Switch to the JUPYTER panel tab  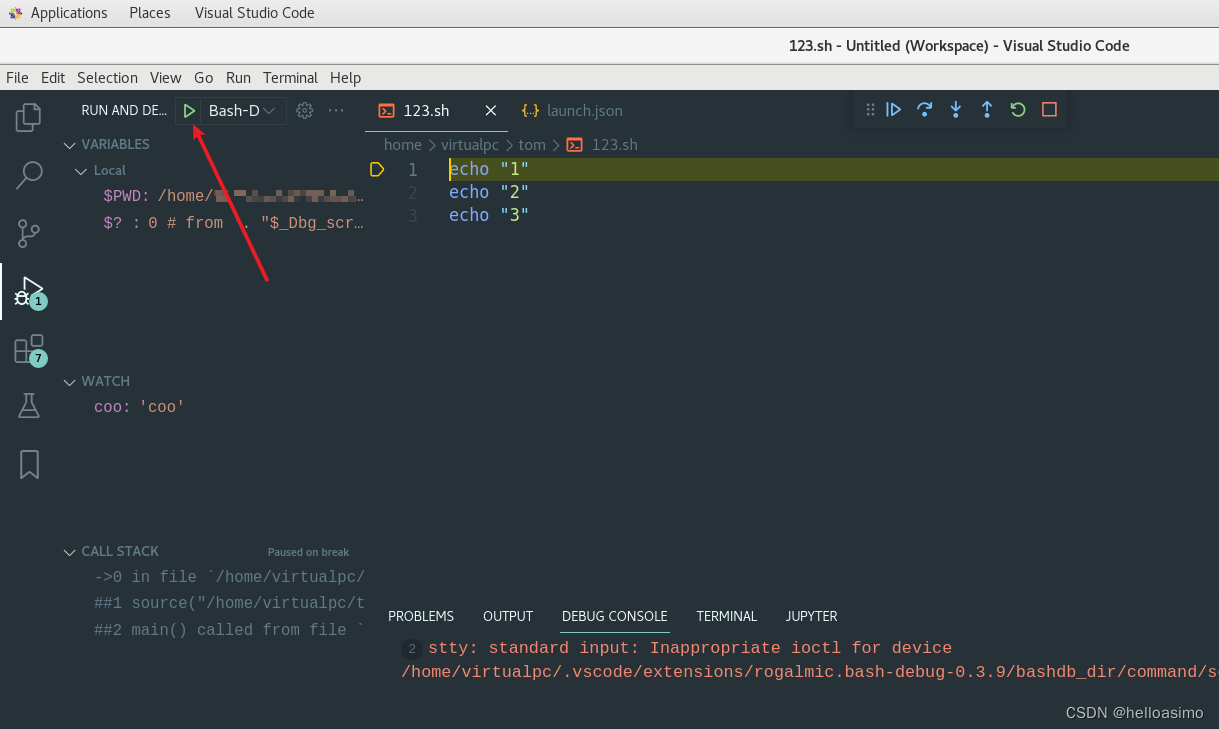(x=812, y=616)
